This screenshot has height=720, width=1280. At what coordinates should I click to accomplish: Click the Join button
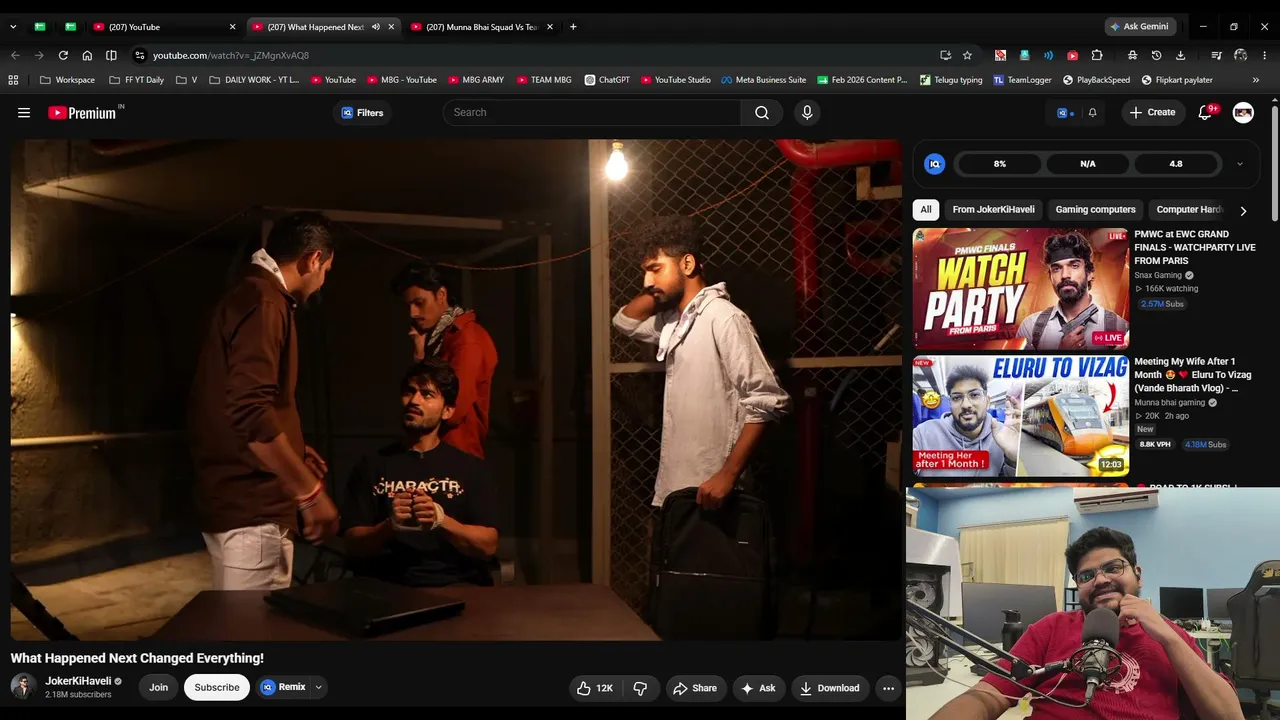[x=159, y=688]
